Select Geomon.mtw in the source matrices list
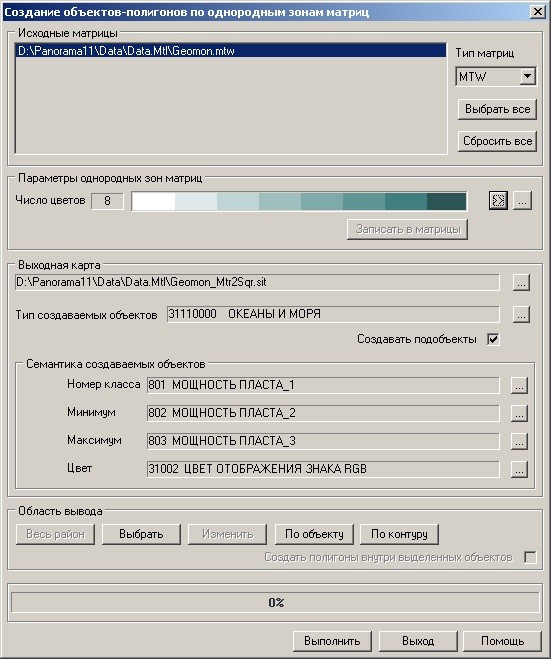 point(230,51)
